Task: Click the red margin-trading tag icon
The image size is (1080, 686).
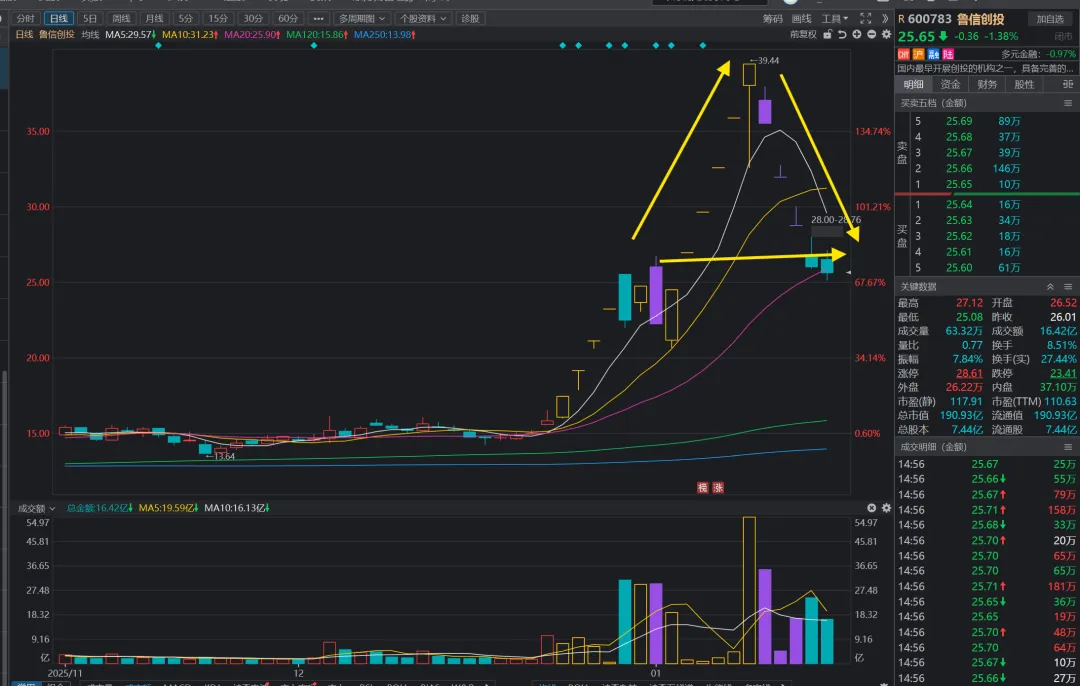Action: 904,54
